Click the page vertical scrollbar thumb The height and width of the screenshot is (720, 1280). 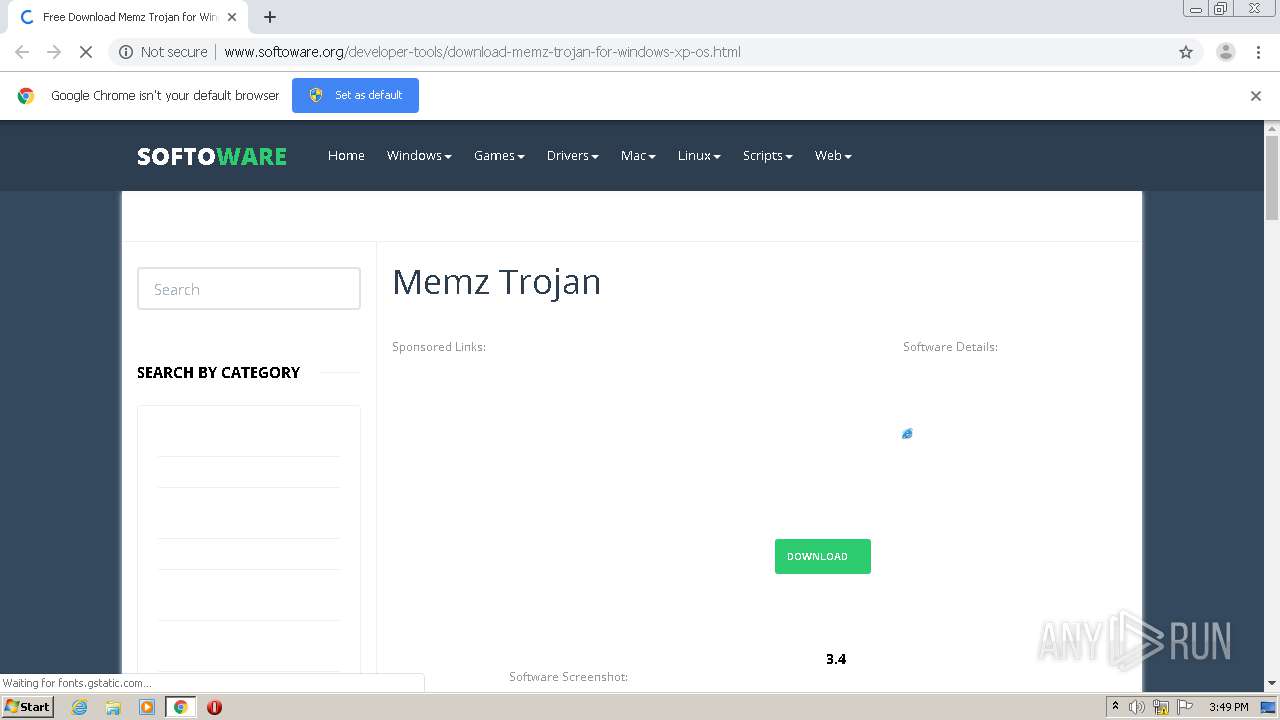1272,177
